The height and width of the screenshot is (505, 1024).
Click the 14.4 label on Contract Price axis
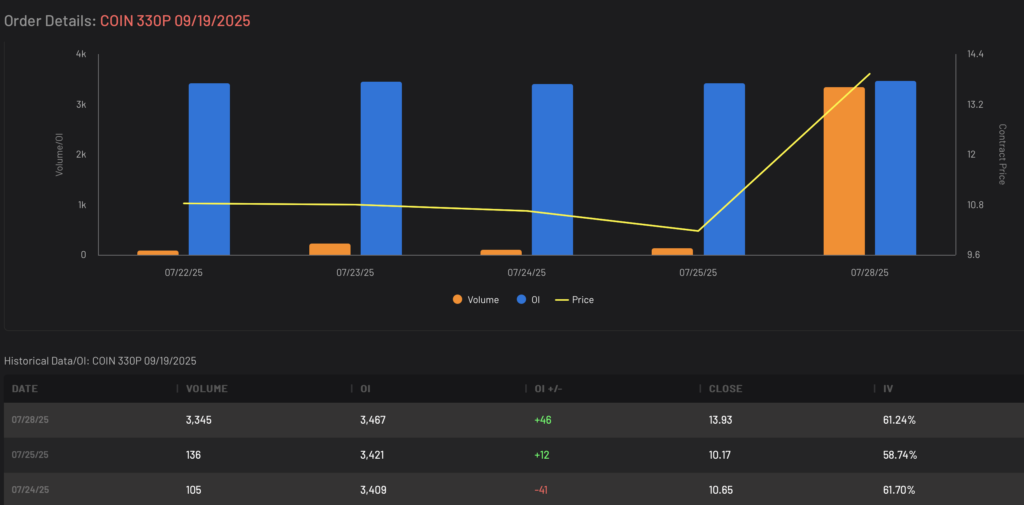tap(975, 55)
